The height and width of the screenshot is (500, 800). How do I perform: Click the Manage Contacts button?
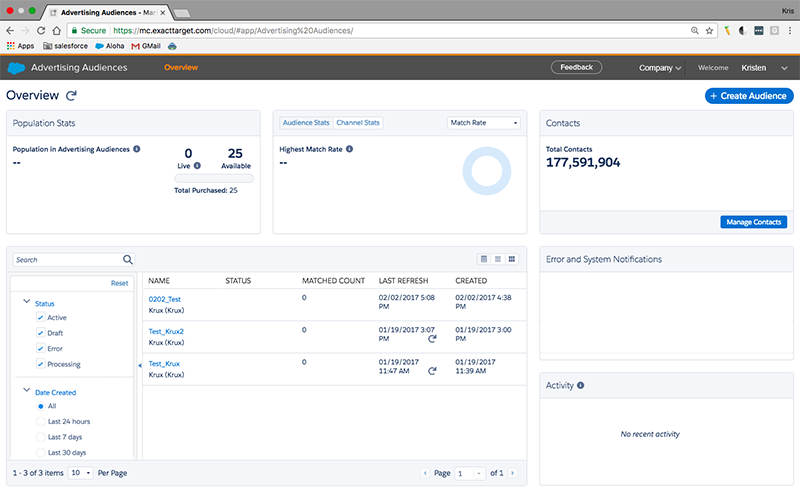[x=754, y=222]
